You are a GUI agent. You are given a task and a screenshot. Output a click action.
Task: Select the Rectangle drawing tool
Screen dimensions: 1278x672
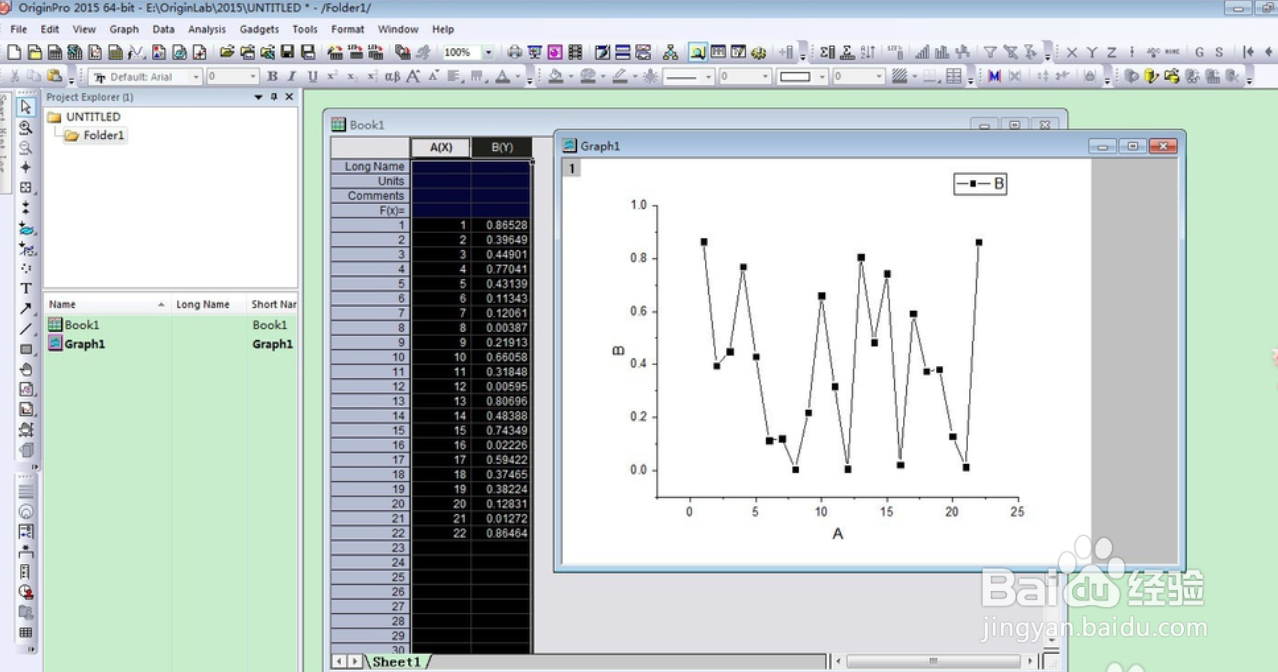[26, 349]
